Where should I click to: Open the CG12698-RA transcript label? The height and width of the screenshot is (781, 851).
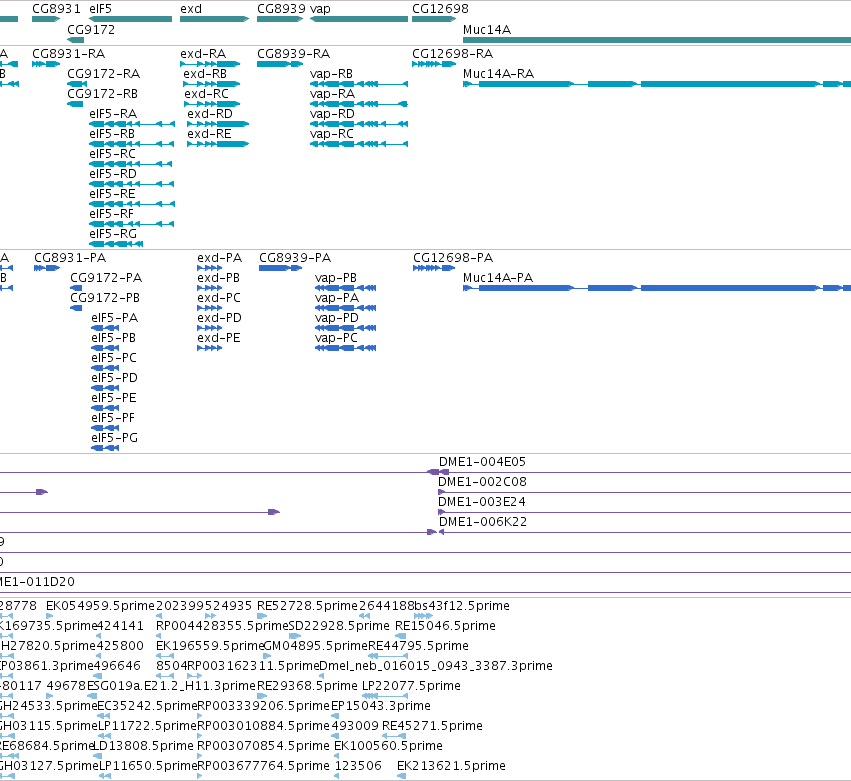453,53
